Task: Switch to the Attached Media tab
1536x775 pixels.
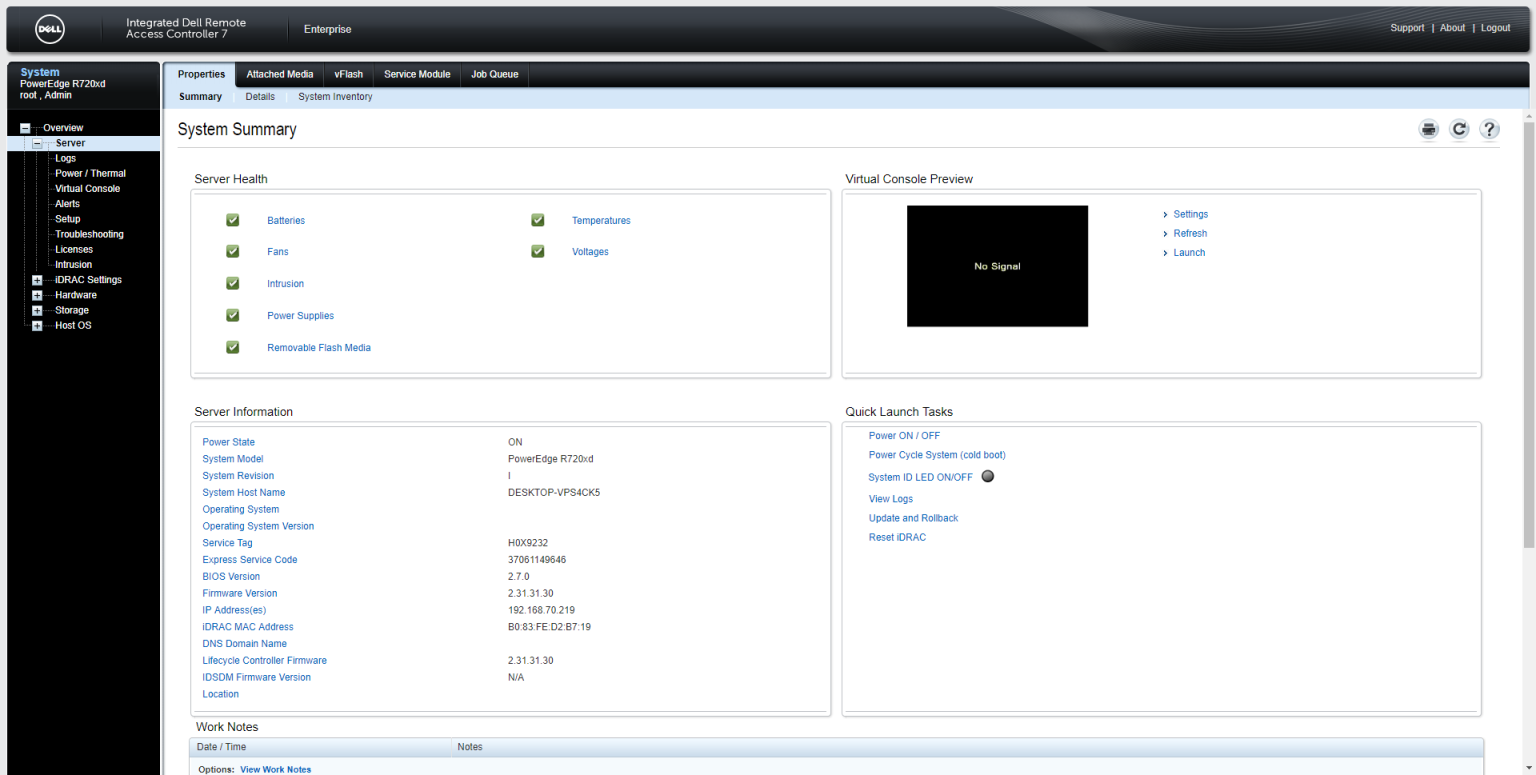Action: click(279, 74)
